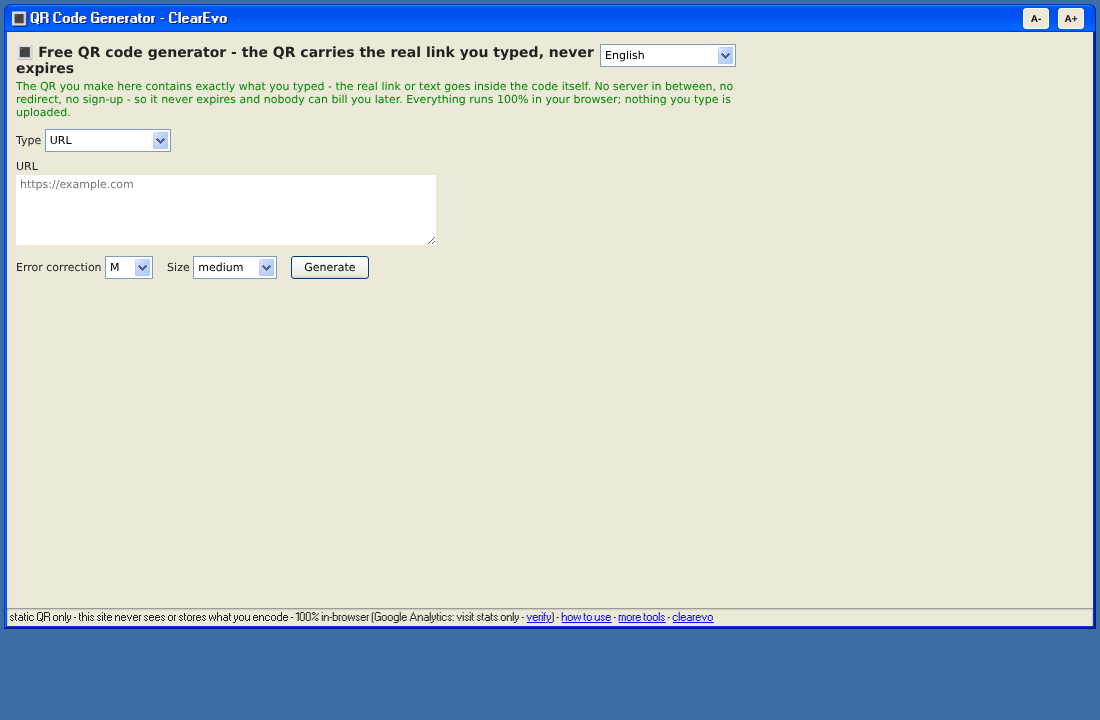Click the 'Type' label

point(28,140)
